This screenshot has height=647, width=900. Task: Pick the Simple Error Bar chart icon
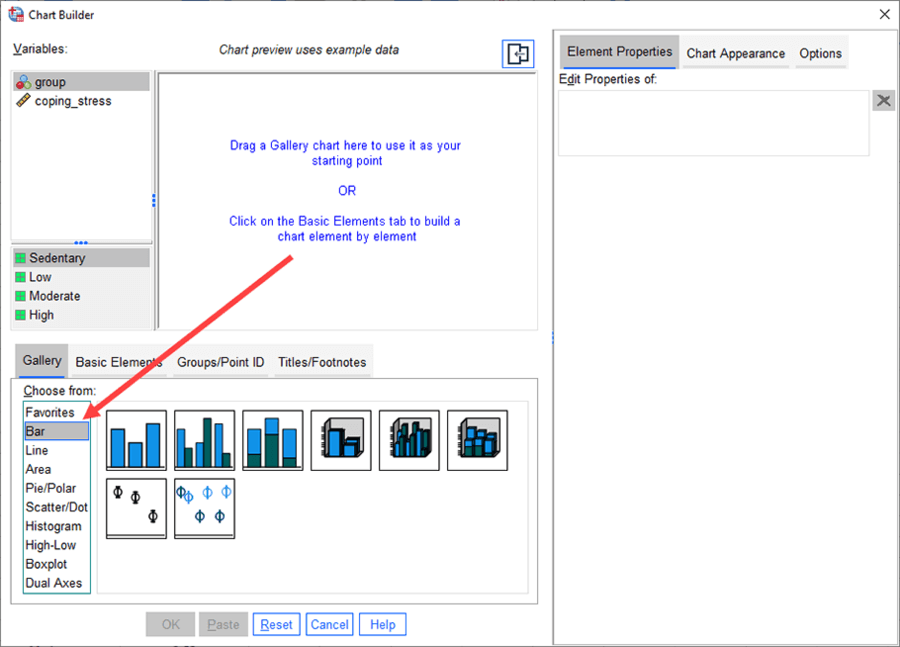136,508
